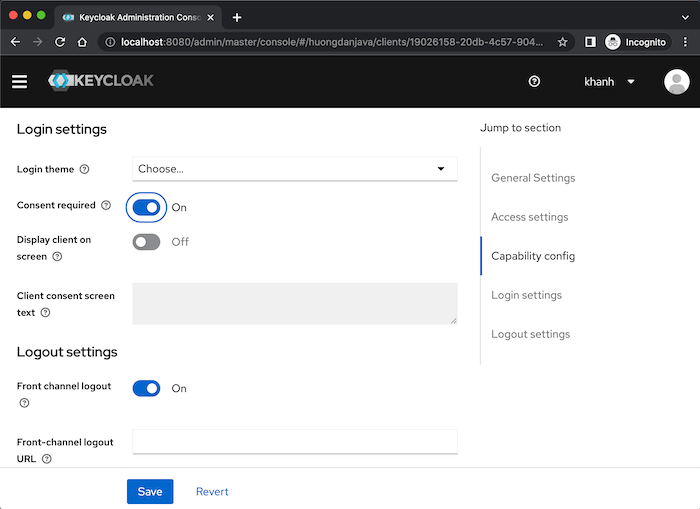700x509 pixels.
Task: Go back in browser history
Action: [x=15, y=42]
